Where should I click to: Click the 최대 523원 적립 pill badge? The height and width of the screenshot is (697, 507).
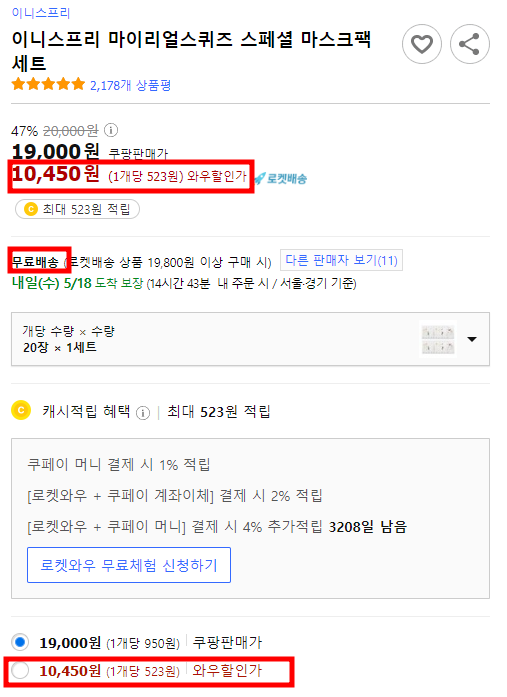pyautogui.click(x=77, y=209)
